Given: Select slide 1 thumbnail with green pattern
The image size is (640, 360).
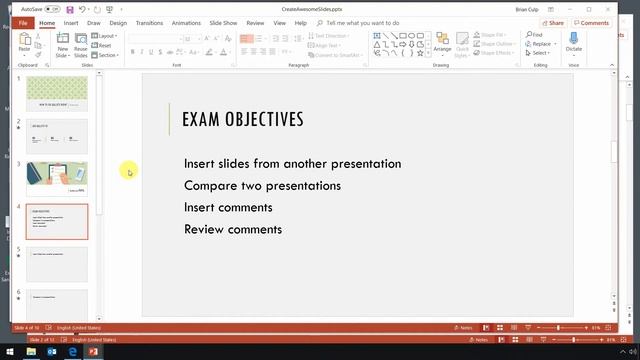Looking at the screenshot, I should click(57, 93).
